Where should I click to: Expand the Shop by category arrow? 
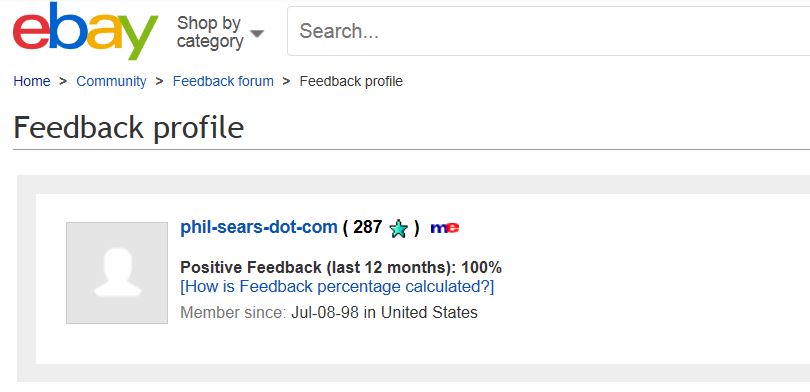point(257,33)
